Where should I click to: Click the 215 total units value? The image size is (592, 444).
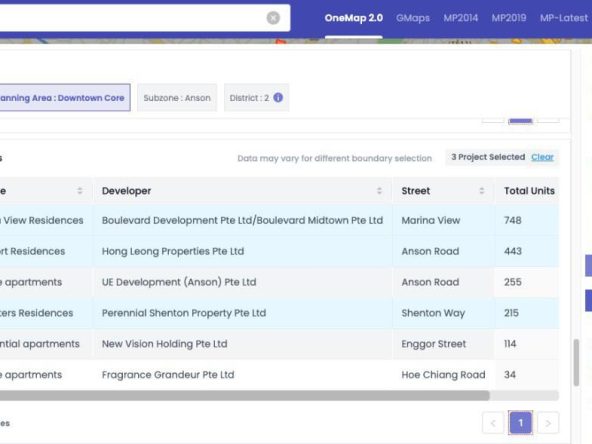coord(511,313)
